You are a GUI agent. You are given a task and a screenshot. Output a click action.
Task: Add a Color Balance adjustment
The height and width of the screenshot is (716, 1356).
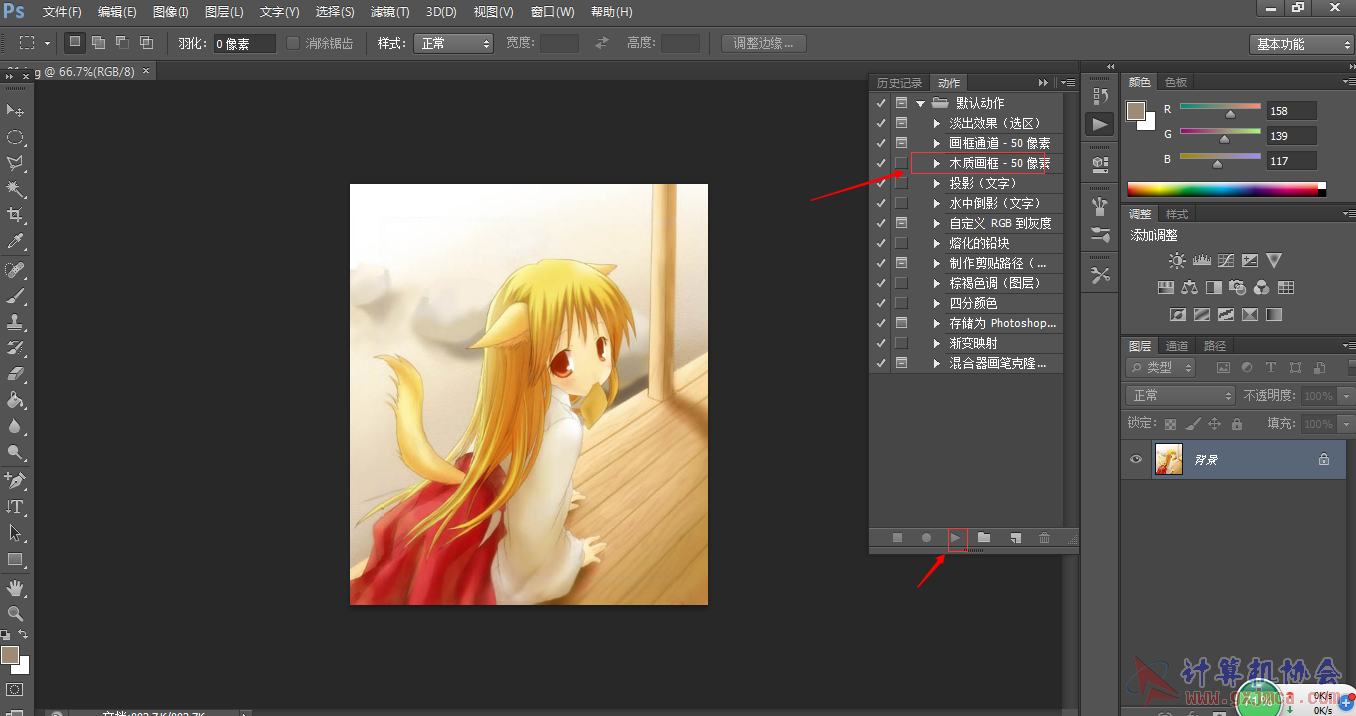1189,288
